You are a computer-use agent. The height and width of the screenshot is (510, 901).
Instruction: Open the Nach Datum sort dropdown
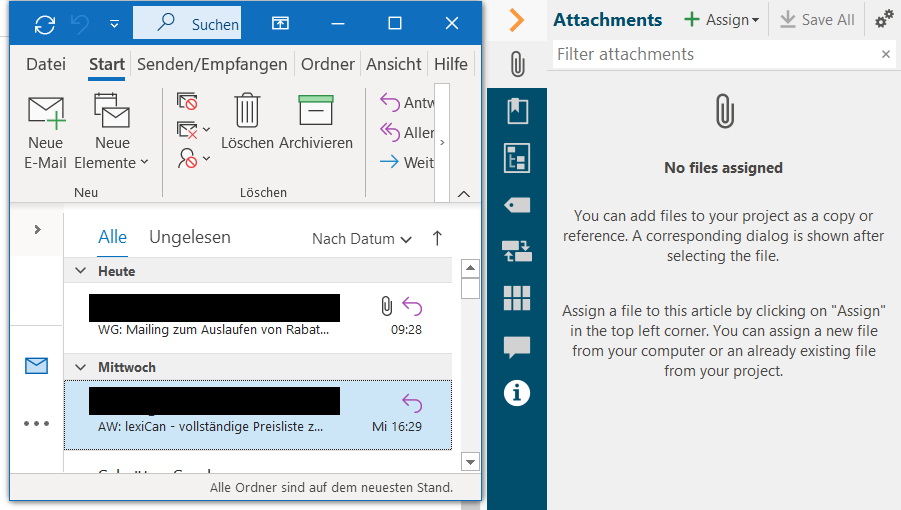coord(361,239)
